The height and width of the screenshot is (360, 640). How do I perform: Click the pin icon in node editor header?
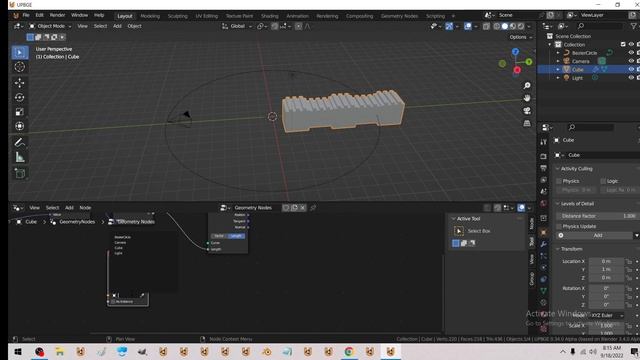click(313, 208)
